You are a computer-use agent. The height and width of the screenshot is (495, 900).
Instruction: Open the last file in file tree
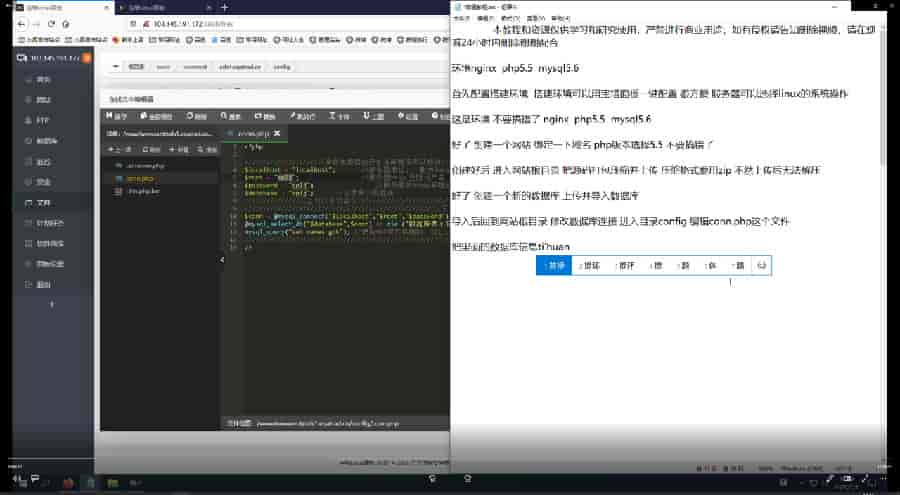[x=138, y=190]
